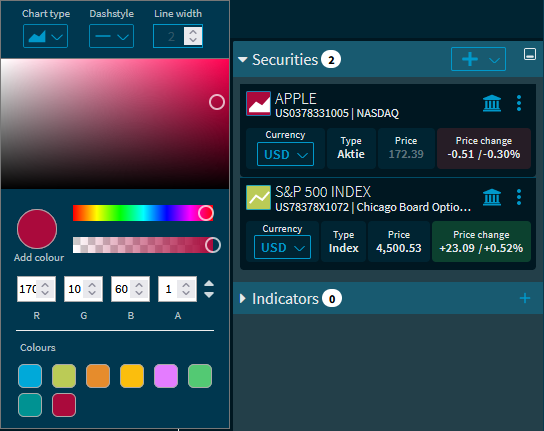544x431 pixels.
Task: Minimize the Securities panel icon
Action: coord(529,54)
